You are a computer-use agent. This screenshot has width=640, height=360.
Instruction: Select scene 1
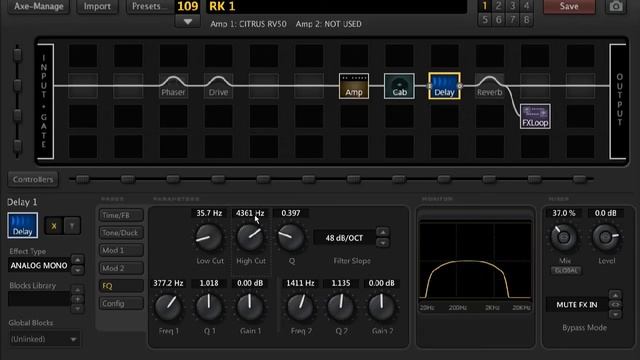pyautogui.click(x=484, y=6)
